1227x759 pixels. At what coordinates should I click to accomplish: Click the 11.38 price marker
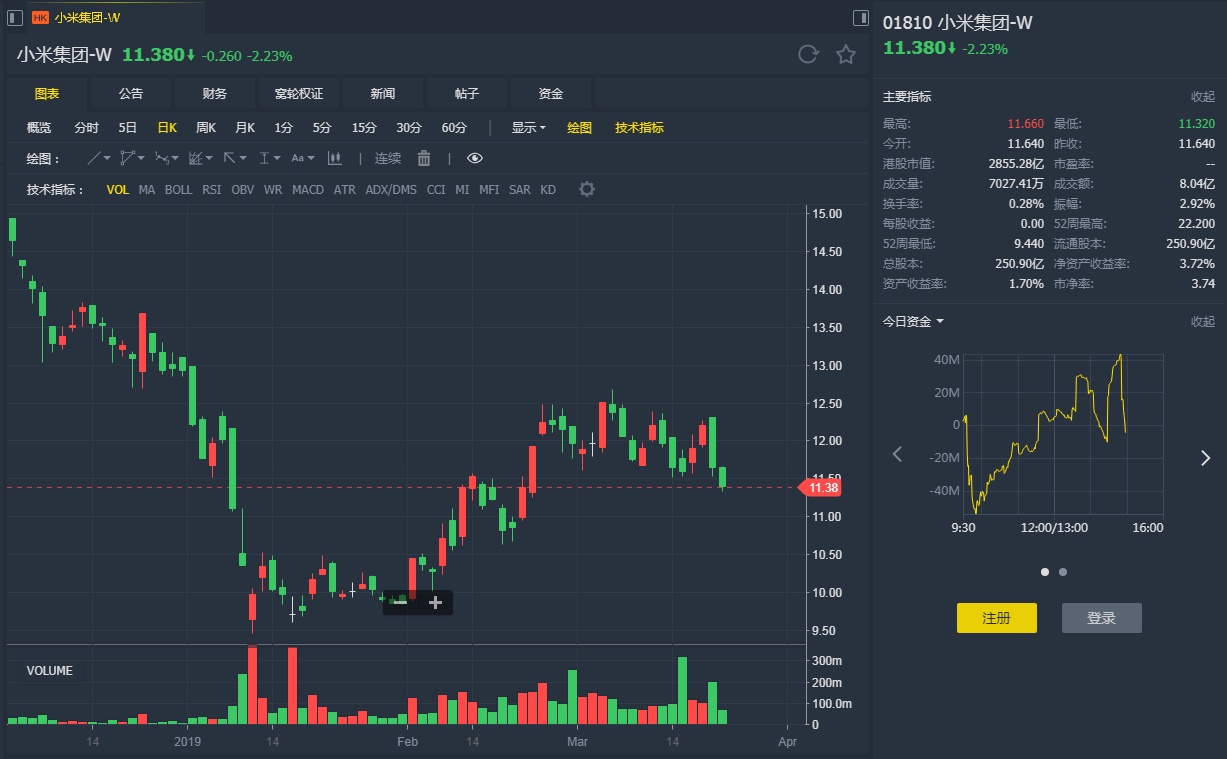click(x=820, y=488)
